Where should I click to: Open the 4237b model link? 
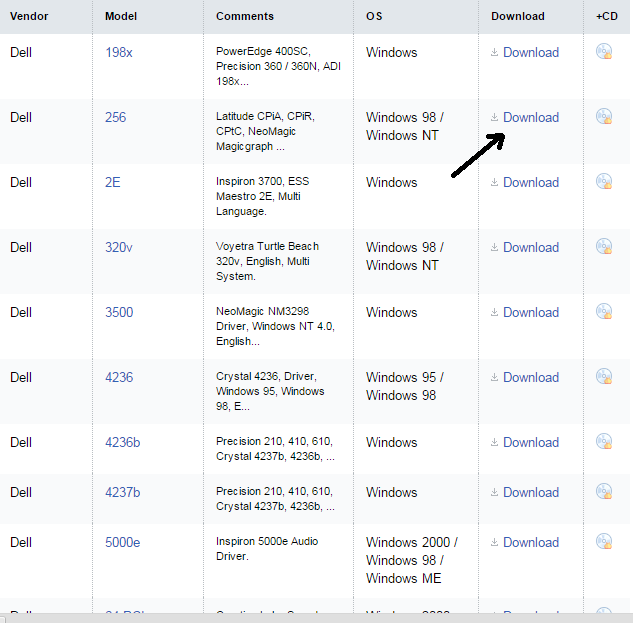pyautogui.click(x=123, y=492)
